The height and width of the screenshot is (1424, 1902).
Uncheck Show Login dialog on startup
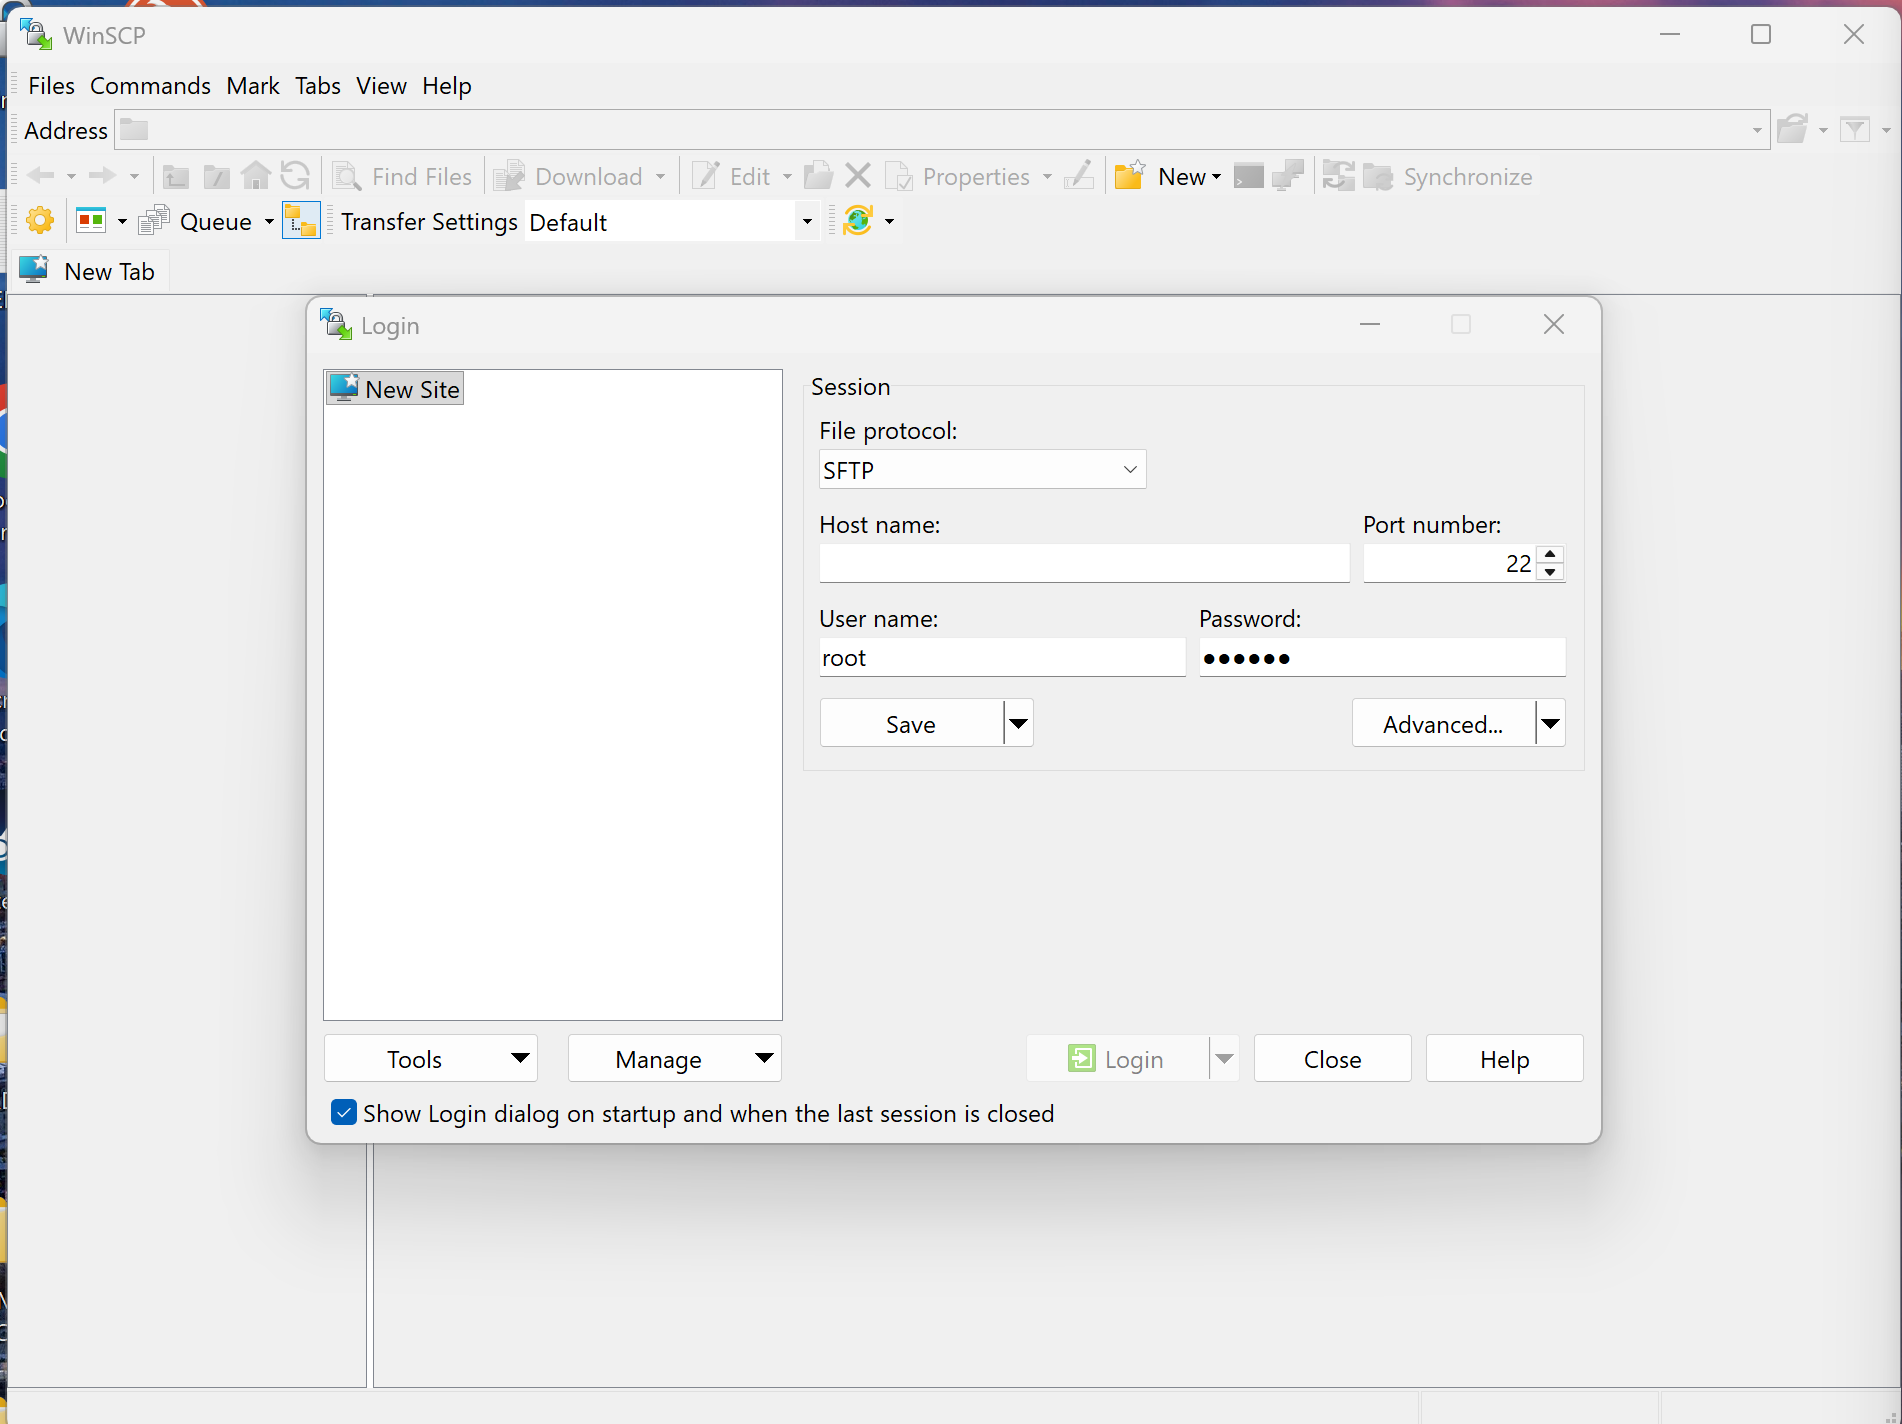click(x=343, y=1112)
